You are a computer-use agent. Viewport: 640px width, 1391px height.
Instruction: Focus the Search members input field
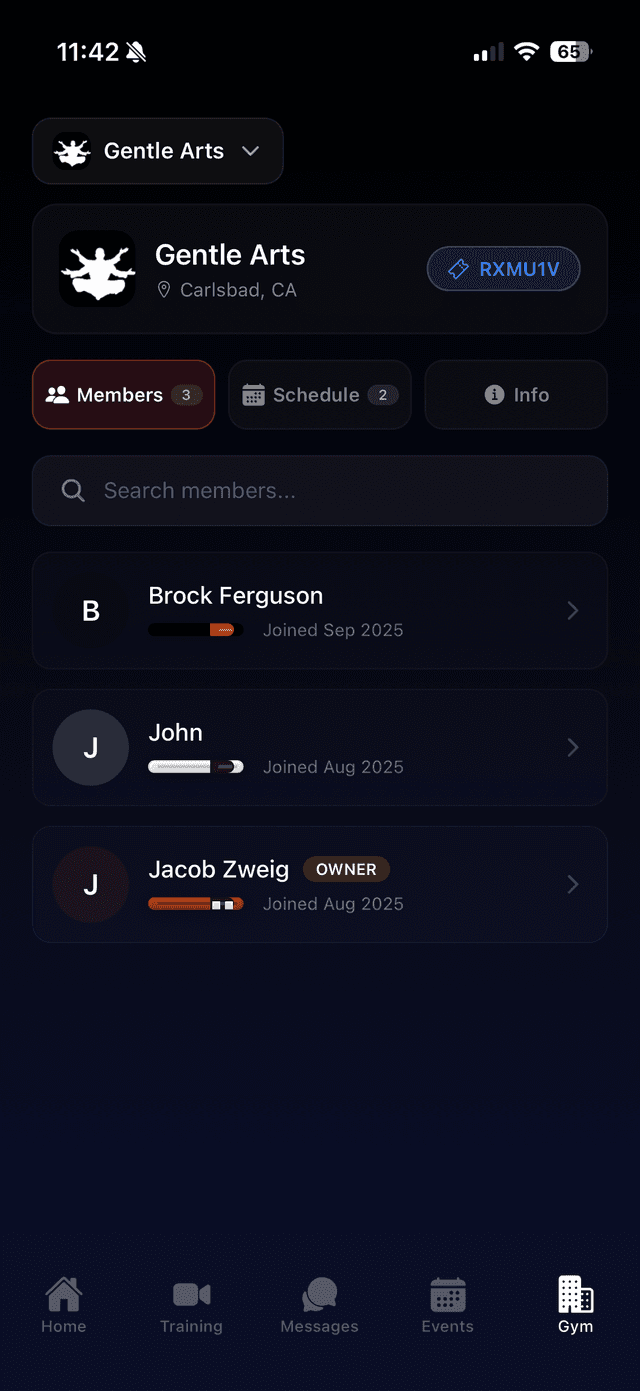pos(340,490)
